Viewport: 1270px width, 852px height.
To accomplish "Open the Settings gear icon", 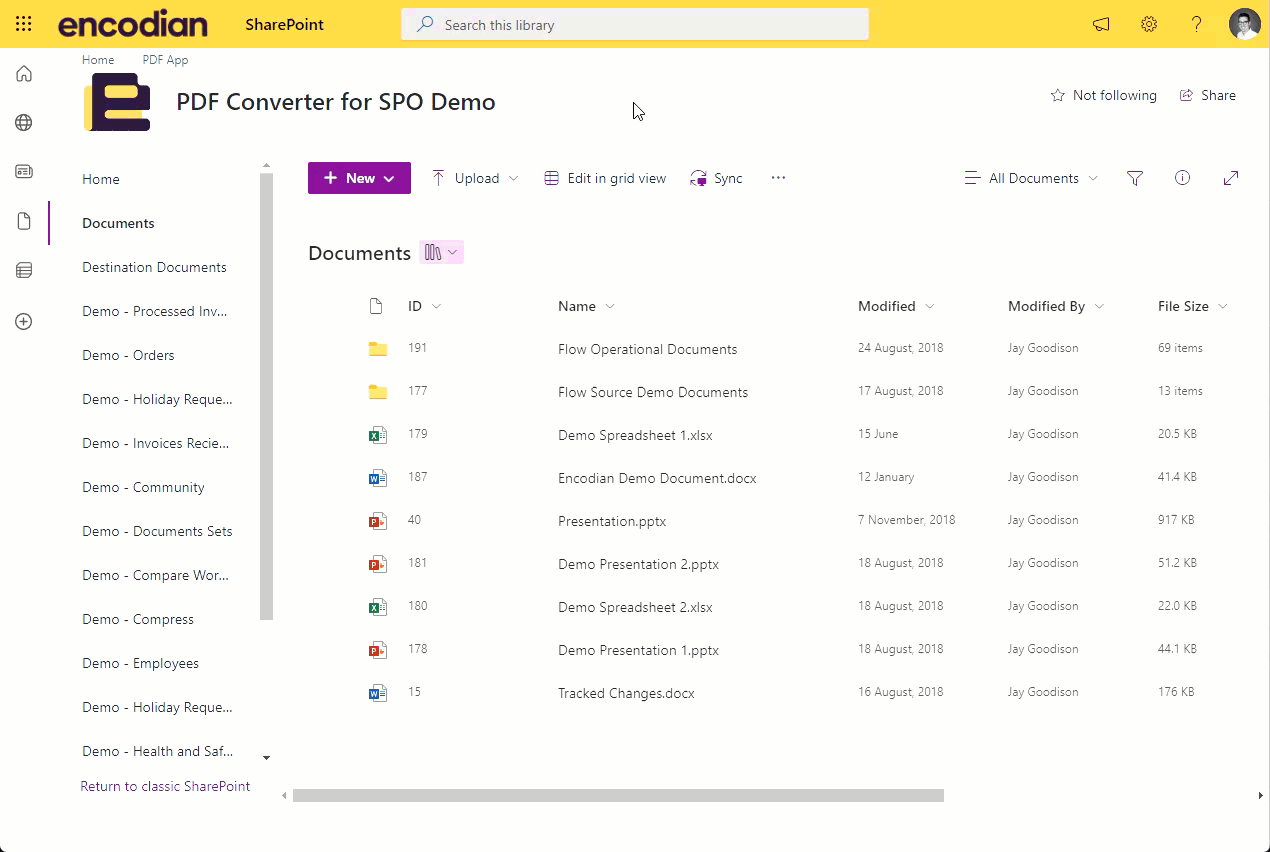I will pyautogui.click(x=1149, y=25).
